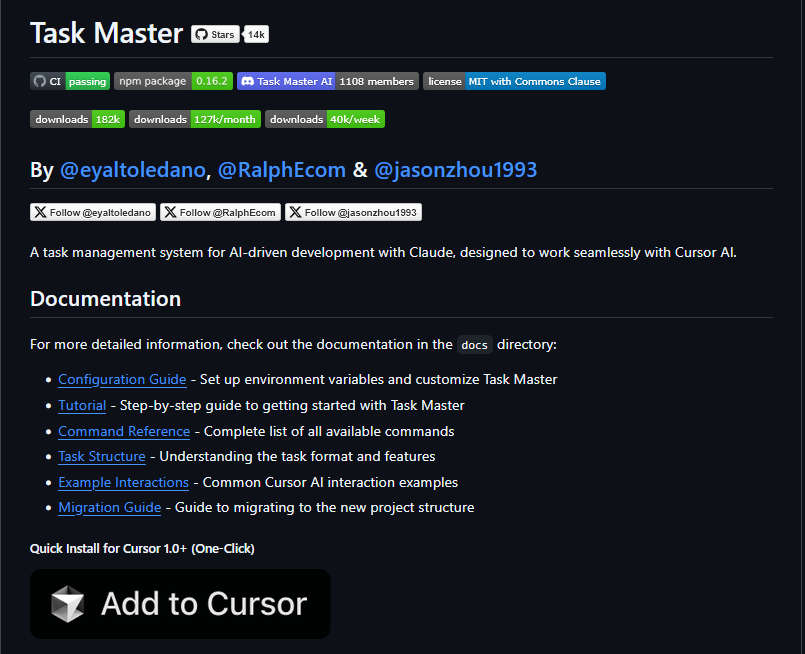Click the Follow @jasonzhou1993 X button
Screen dimensions: 805x654
point(353,212)
